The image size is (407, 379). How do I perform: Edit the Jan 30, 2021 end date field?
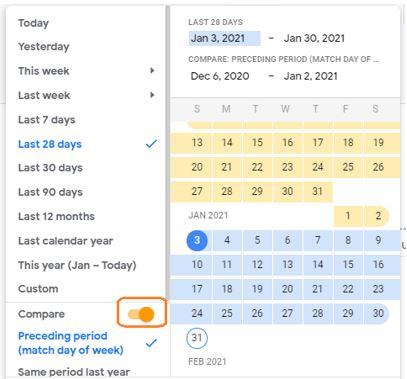(314, 38)
